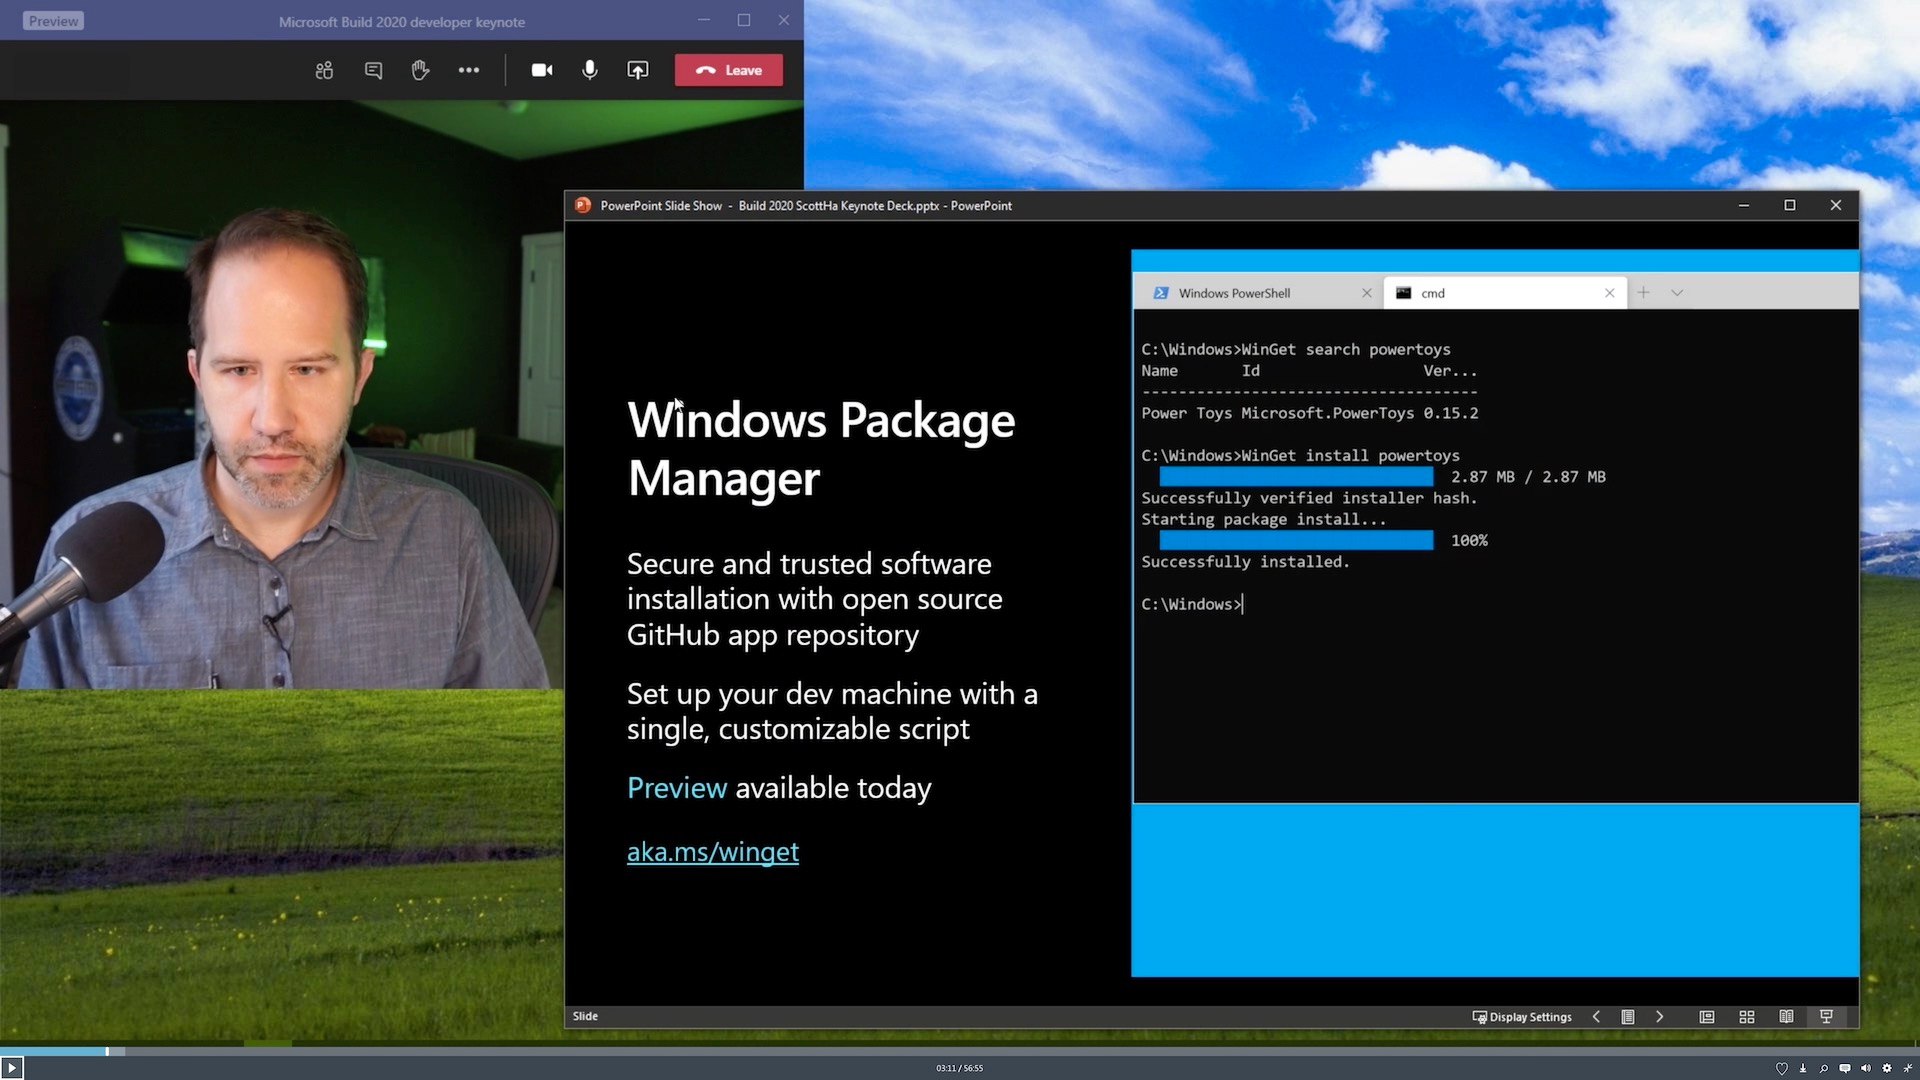Raise your hand in the Teams meeting
The width and height of the screenshot is (1920, 1080).
(420, 70)
